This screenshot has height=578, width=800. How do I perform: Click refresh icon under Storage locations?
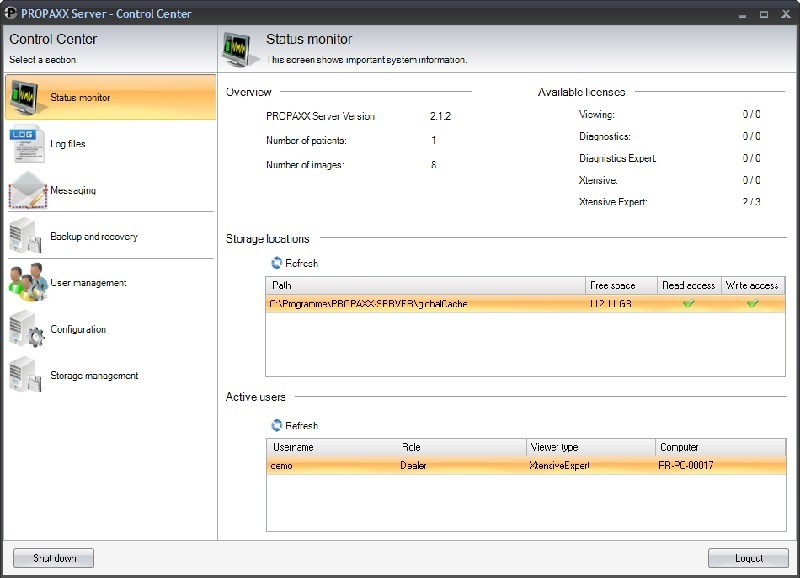click(x=277, y=263)
